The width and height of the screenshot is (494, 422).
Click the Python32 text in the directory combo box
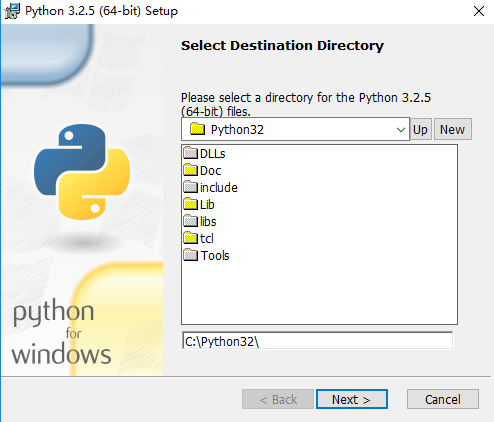pyautogui.click(x=237, y=129)
